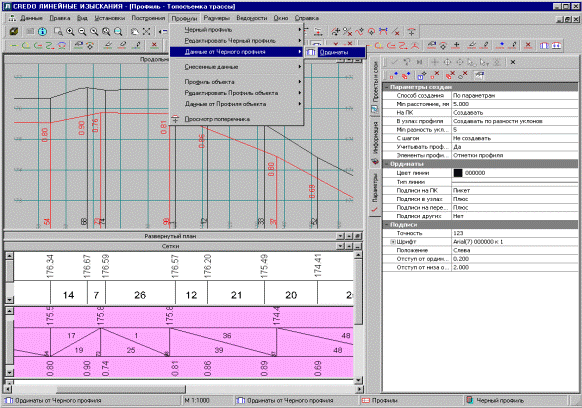Collapse the Параметры создания section
The height and width of the screenshot is (408, 582).
pos(386,87)
